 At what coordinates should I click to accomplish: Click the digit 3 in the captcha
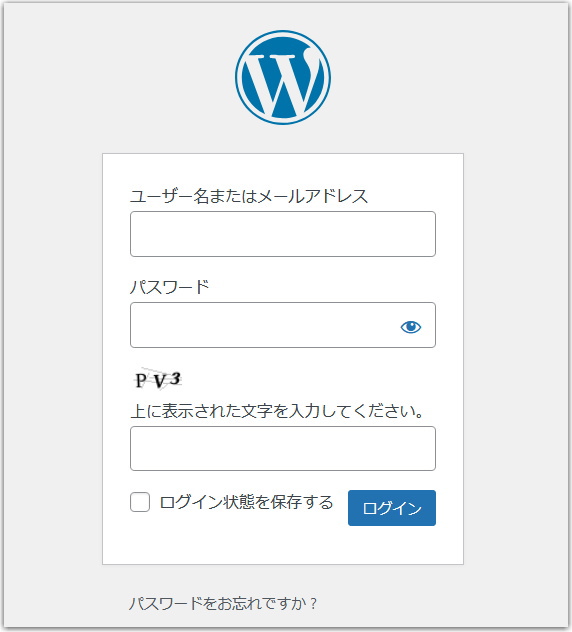pos(175,378)
